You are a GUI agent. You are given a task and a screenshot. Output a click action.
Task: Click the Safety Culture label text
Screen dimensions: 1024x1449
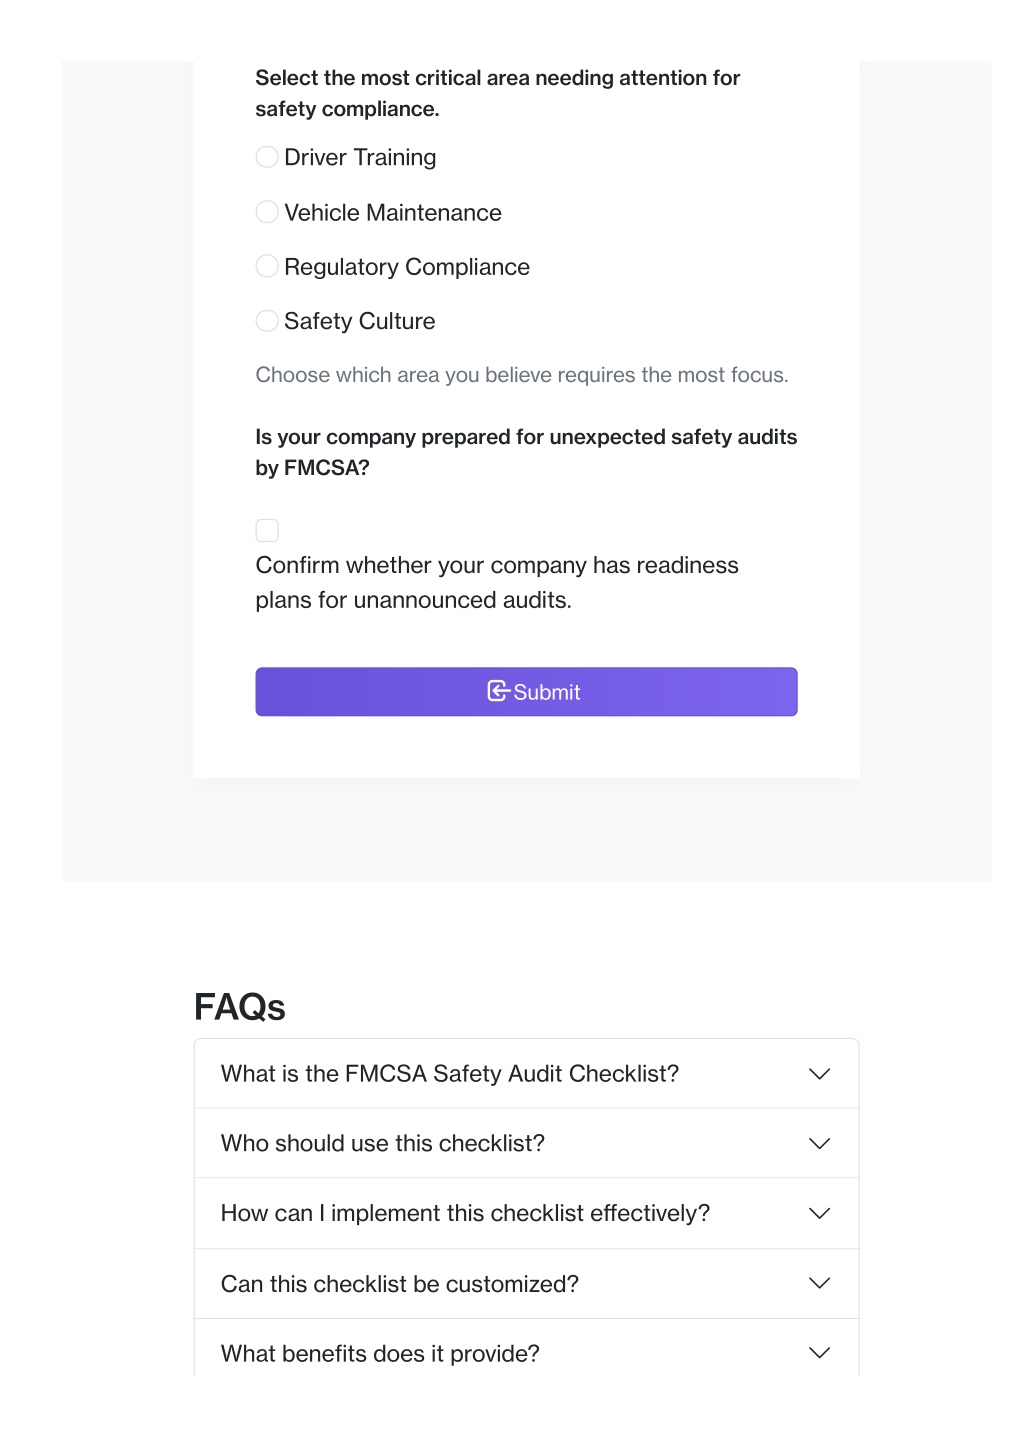click(360, 321)
